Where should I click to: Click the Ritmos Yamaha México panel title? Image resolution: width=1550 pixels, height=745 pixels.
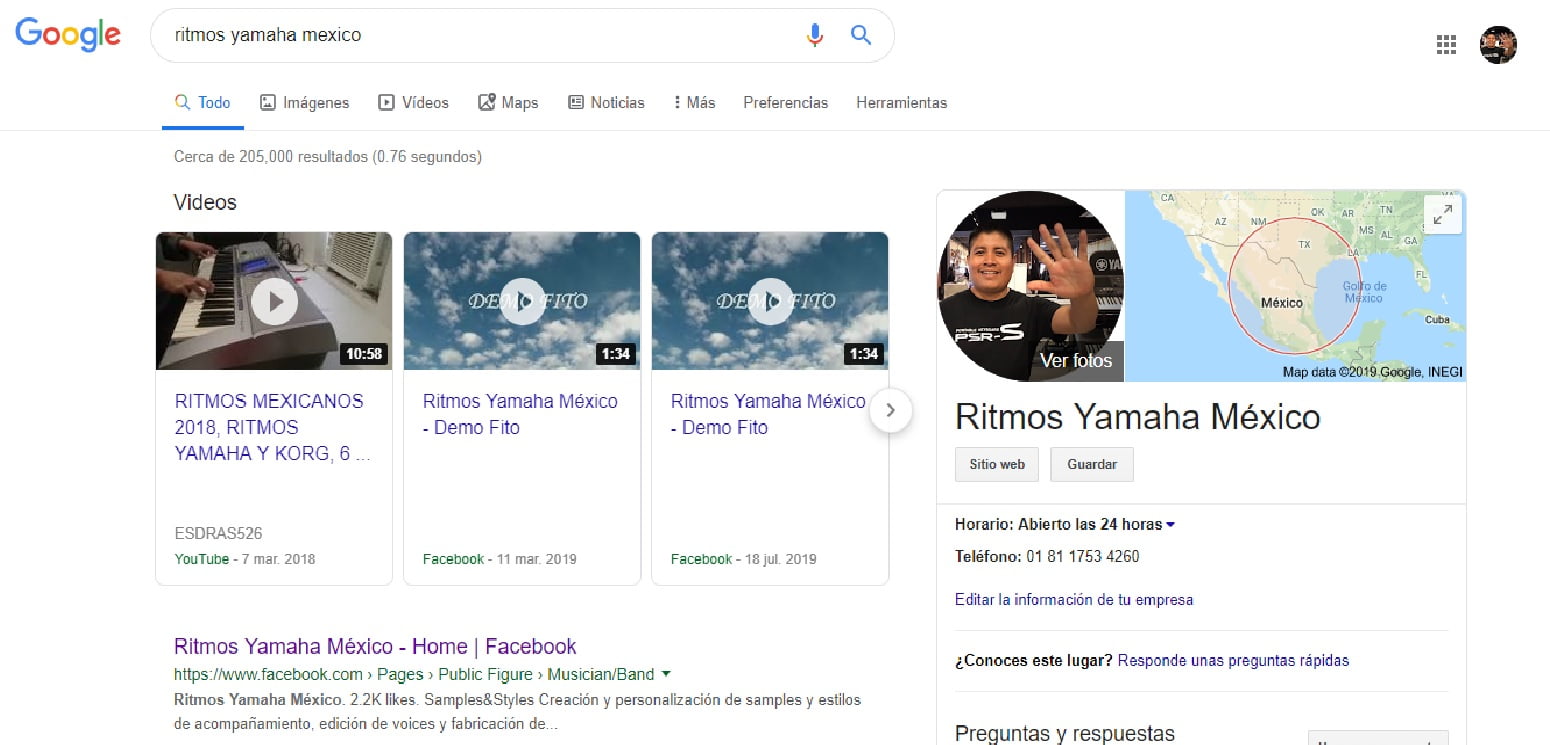(1138, 416)
